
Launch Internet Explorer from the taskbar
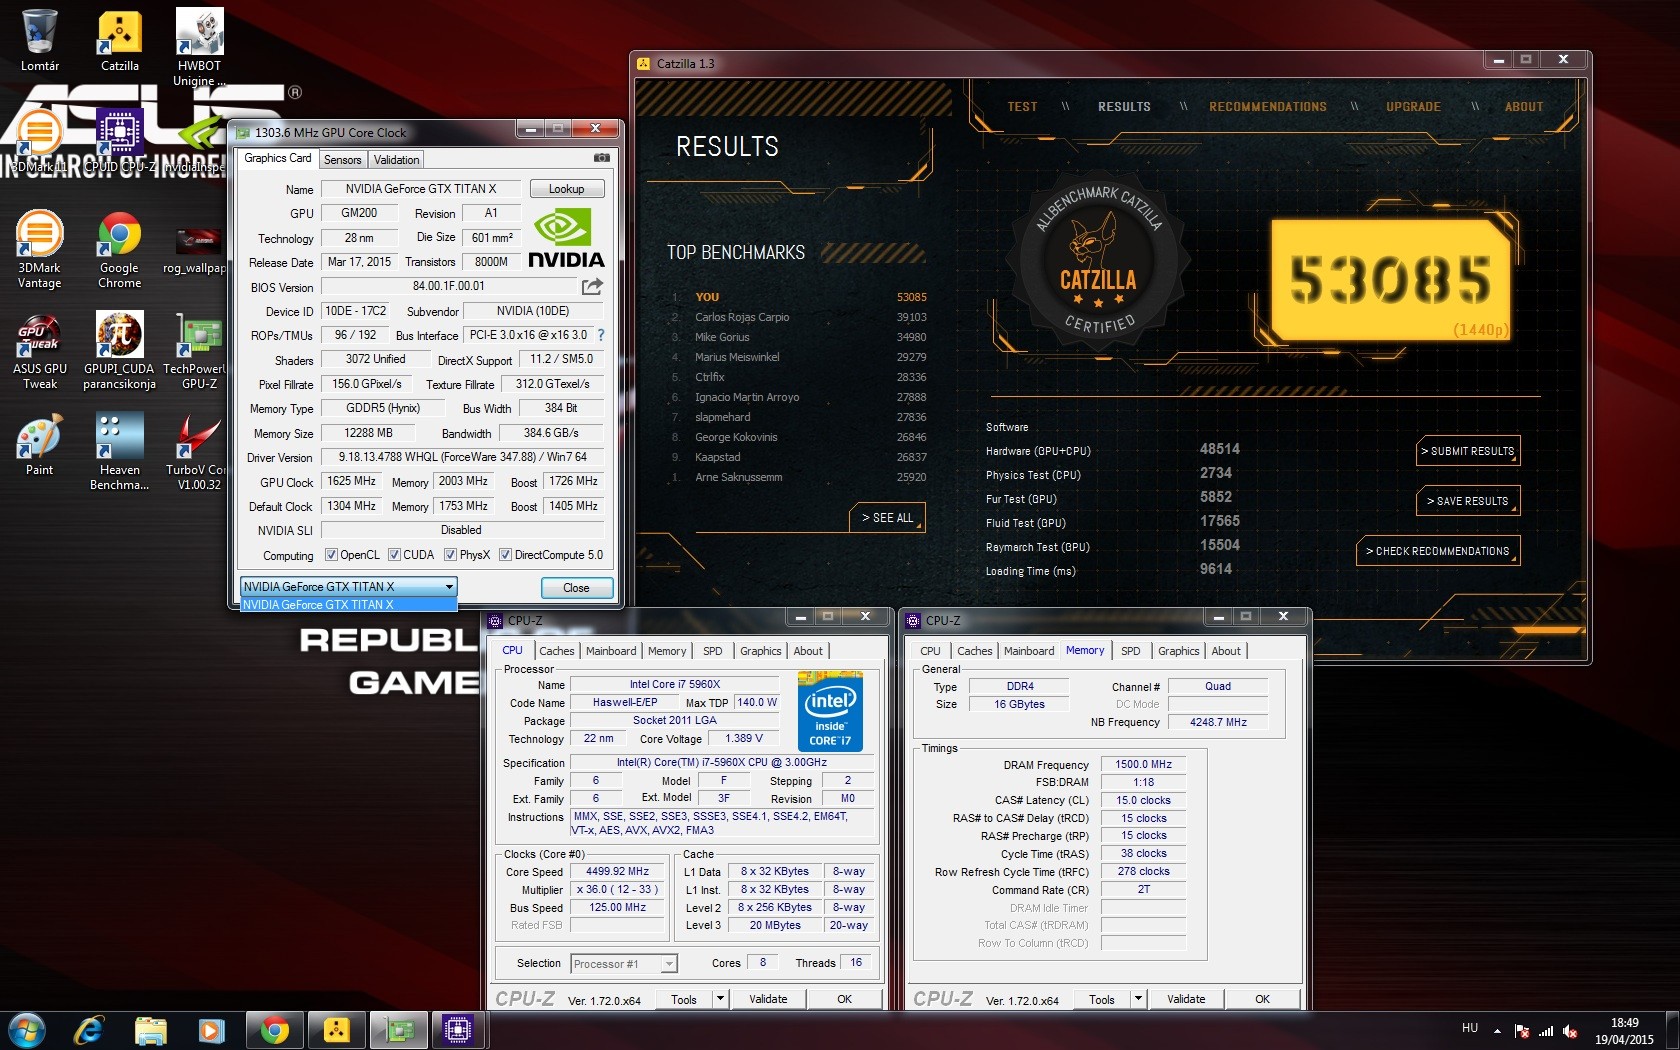pos(89,1030)
